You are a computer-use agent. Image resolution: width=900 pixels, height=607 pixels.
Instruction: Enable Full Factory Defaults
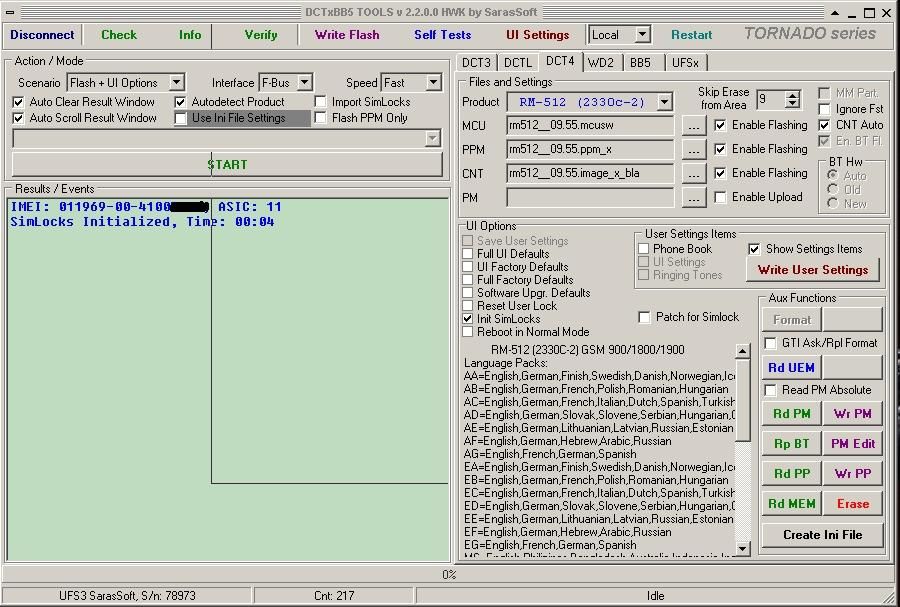(468, 280)
